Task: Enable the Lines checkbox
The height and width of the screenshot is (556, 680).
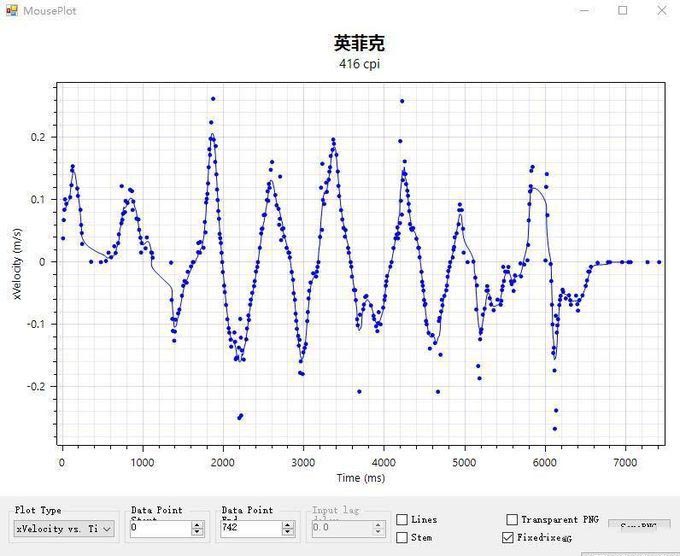Action: pyautogui.click(x=402, y=519)
